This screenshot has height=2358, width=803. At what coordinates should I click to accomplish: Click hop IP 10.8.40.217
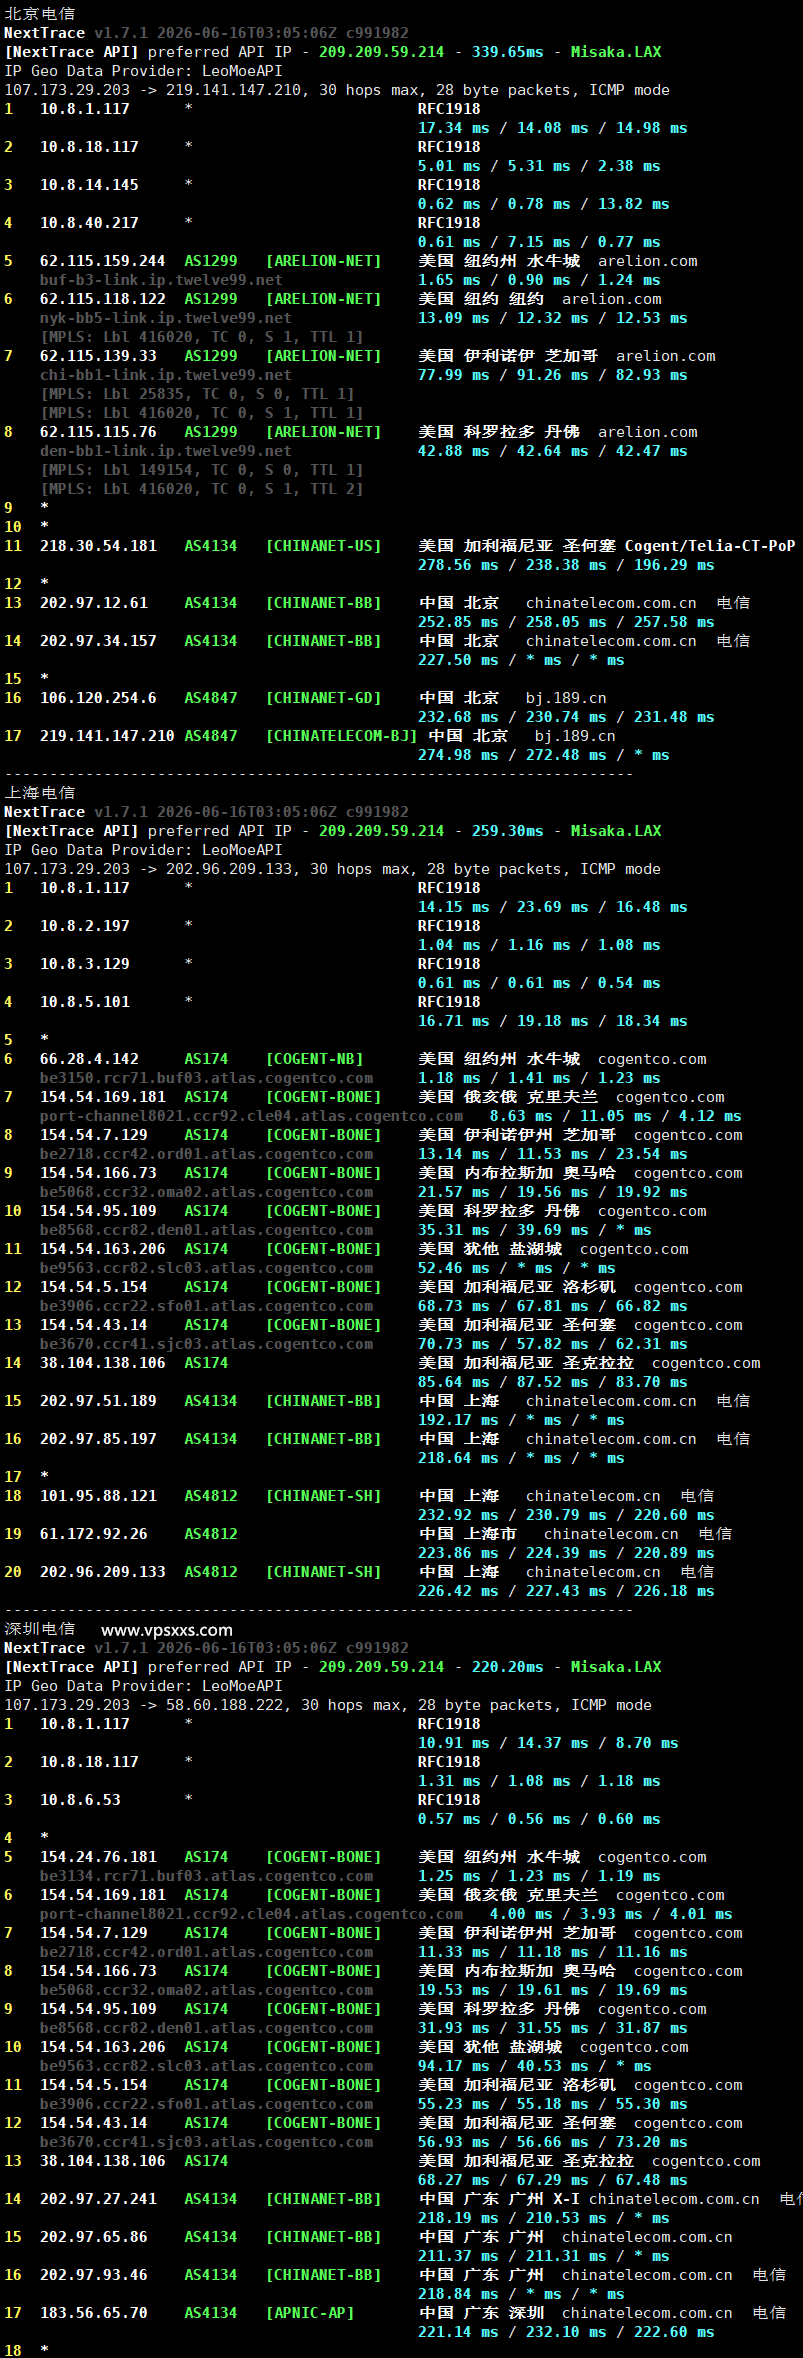click(x=89, y=222)
